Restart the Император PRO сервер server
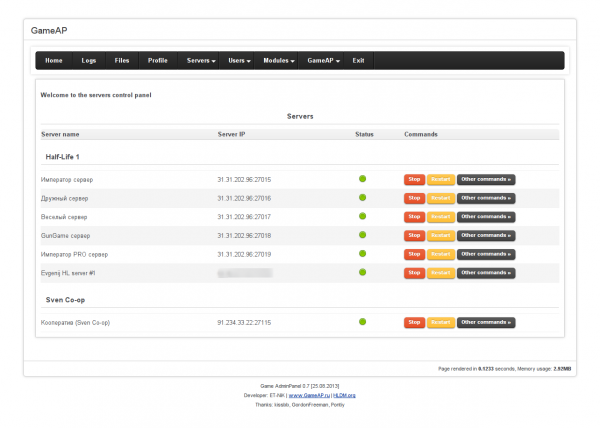Screen dimensions: 600x428 (x=440, y=254)
